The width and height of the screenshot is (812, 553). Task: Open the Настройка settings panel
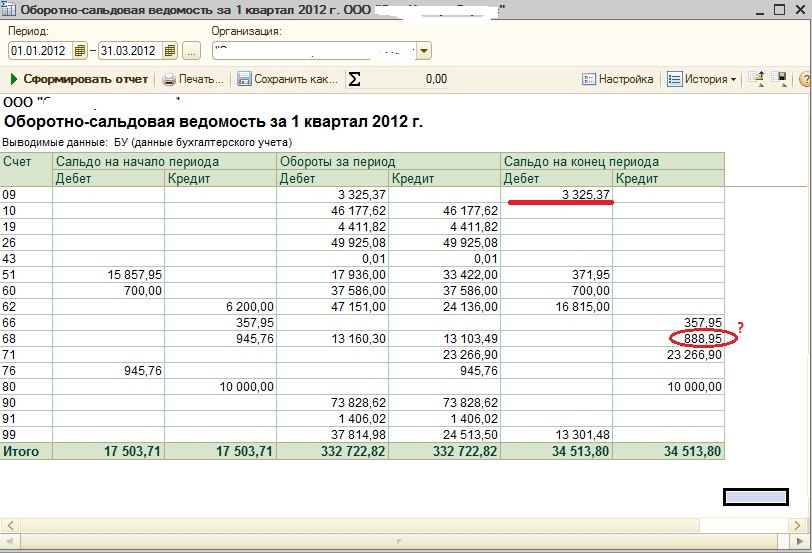pyautogui.click(x=618, y=79)
